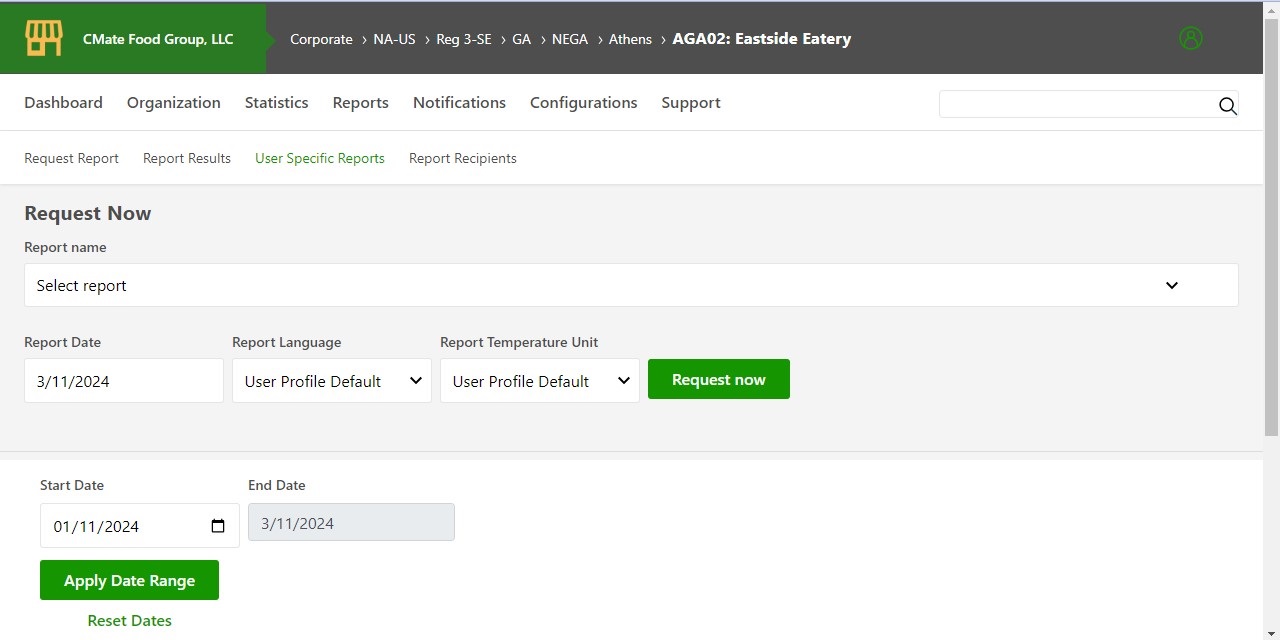Click the Reset Dates link
This screenshot has height=640, width=1280.
click(x=129, y=621)
